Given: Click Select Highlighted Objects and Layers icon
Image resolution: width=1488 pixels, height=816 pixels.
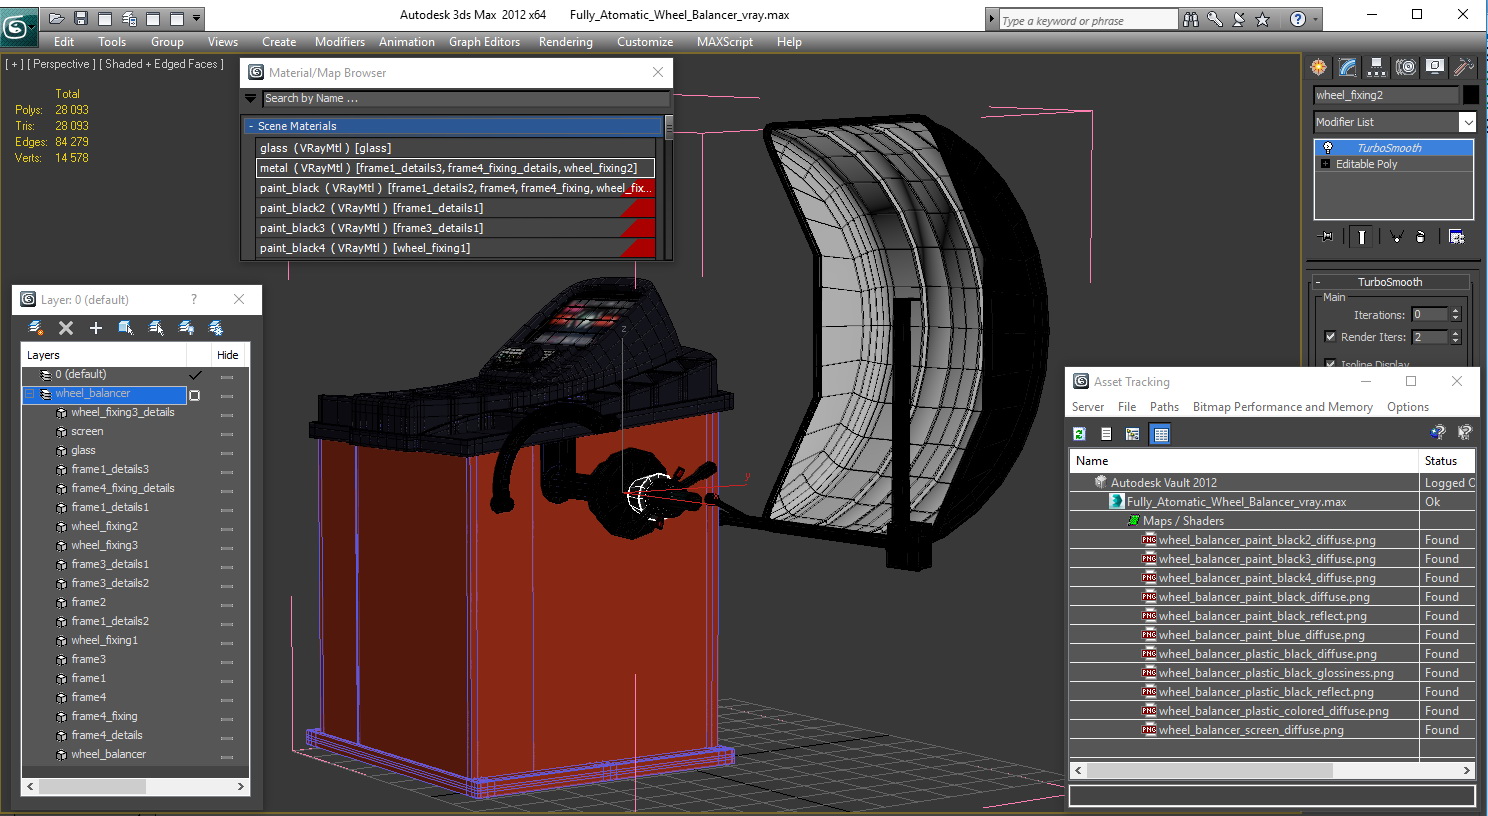Looking at the screenshot, I should click(x=126, y=328).
